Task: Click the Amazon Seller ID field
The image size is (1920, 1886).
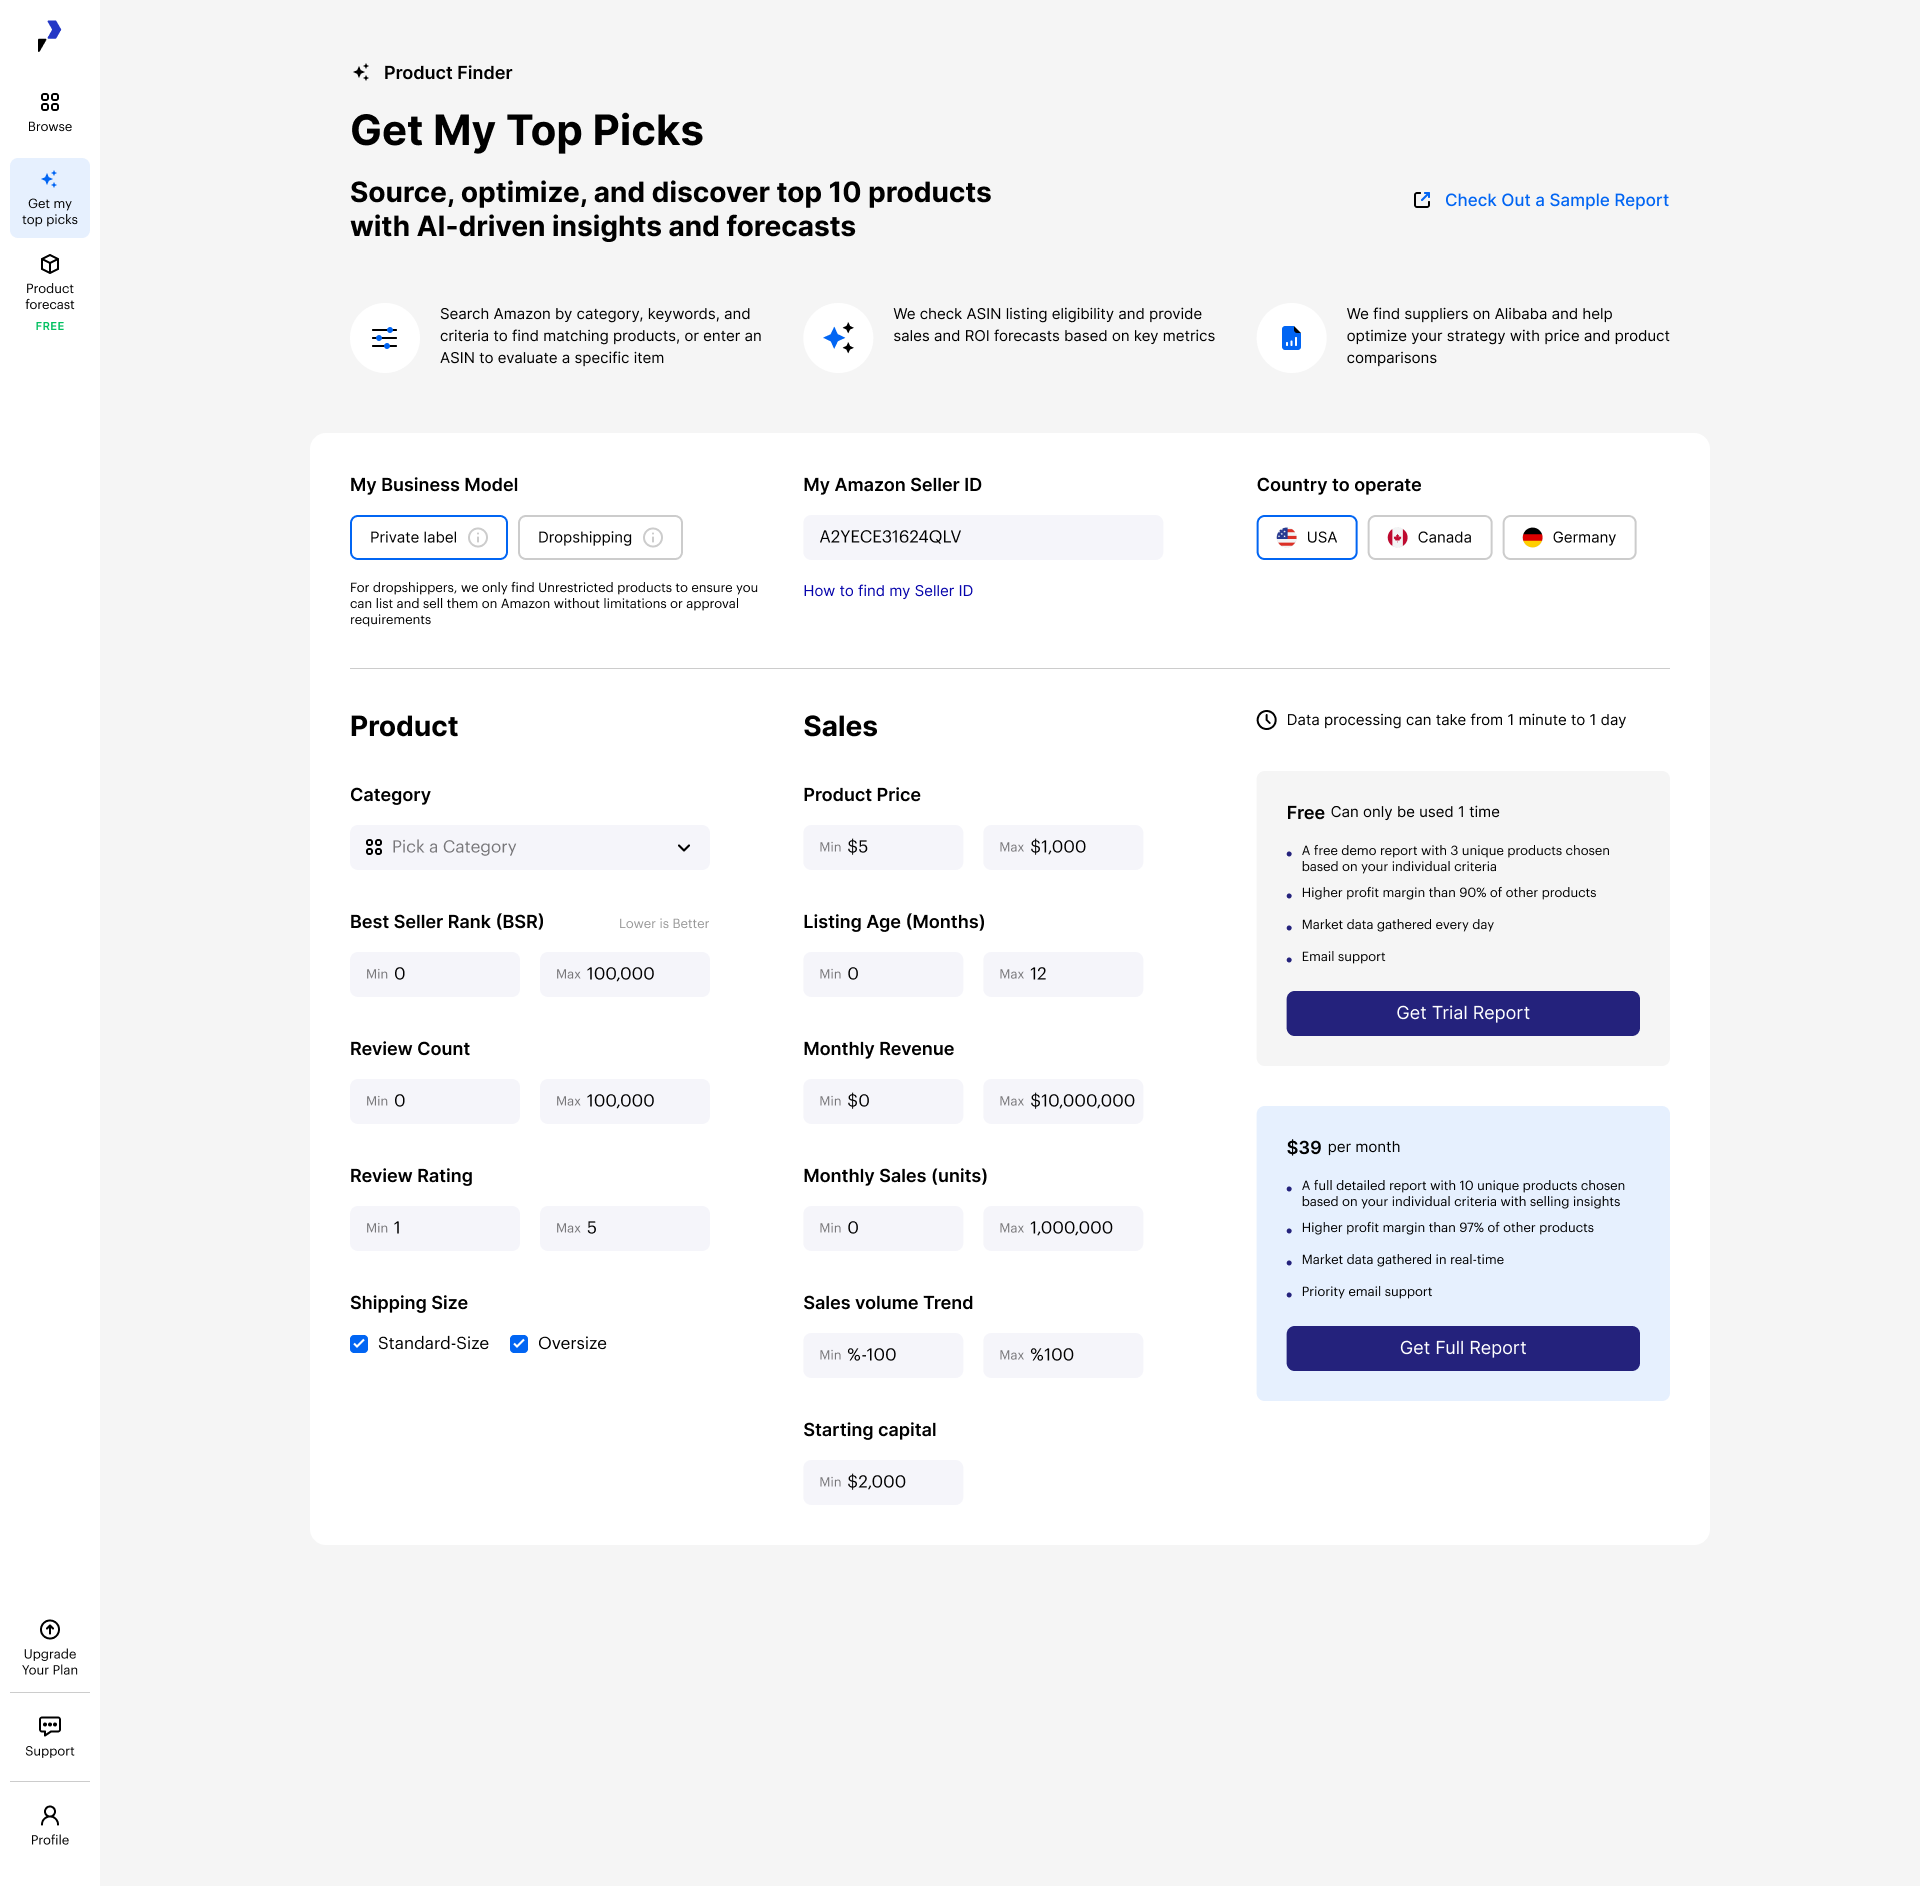Action: [982, 538]
